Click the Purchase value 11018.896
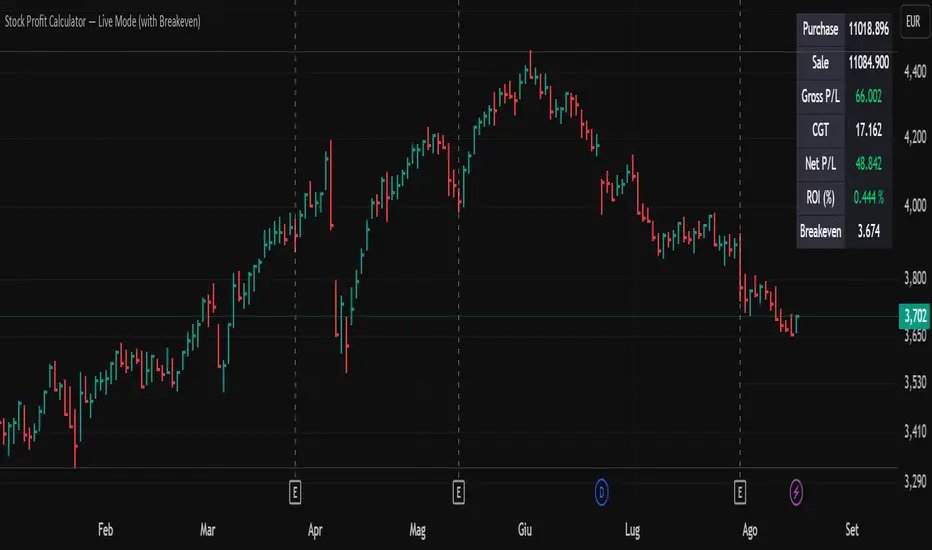This screenshot has width=932, height=550. [868, 29]
